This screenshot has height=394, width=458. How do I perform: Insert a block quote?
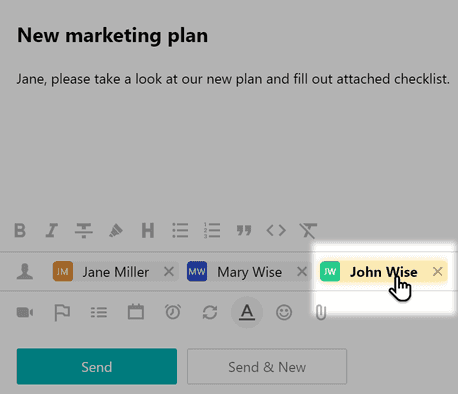click(x=244, y=230)
